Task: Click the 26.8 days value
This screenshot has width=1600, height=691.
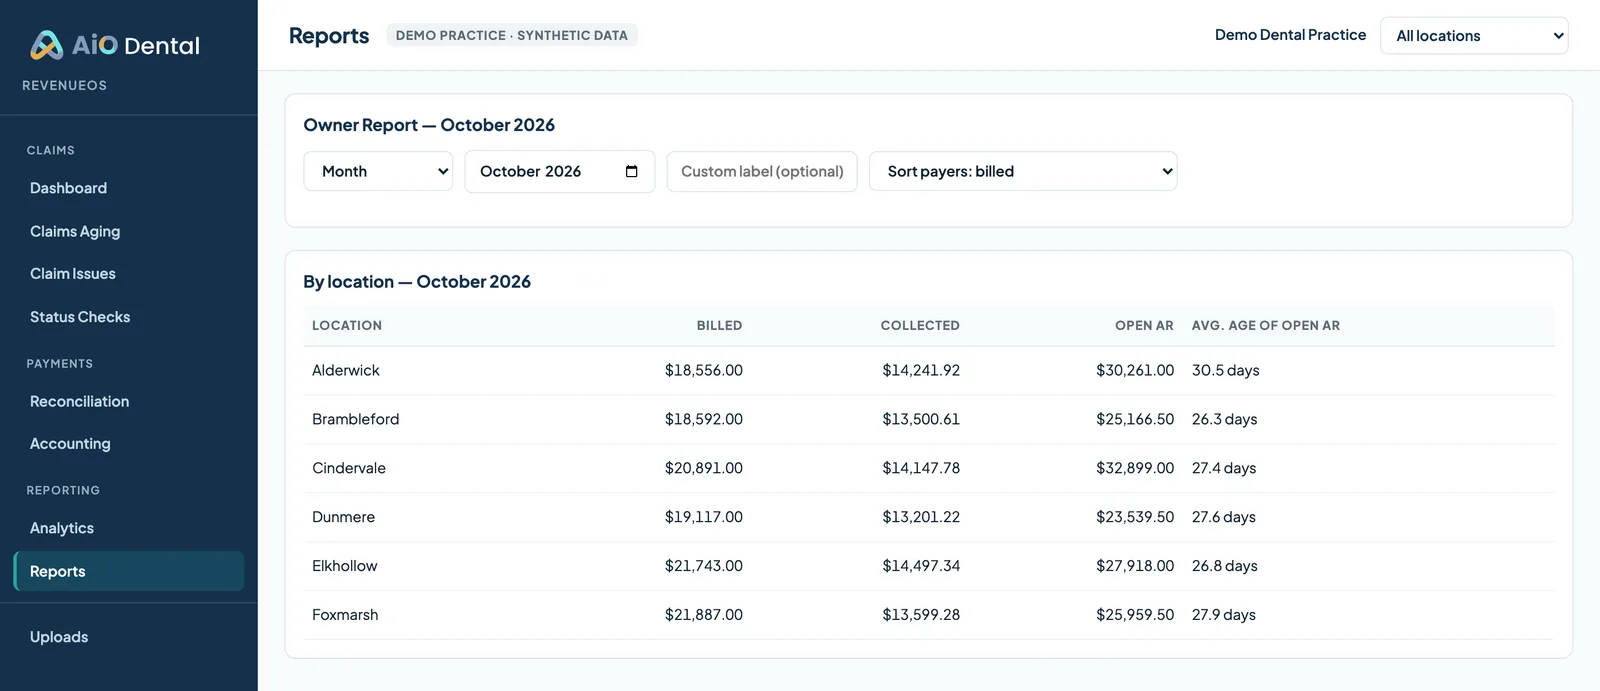Action: (1225, 566)
